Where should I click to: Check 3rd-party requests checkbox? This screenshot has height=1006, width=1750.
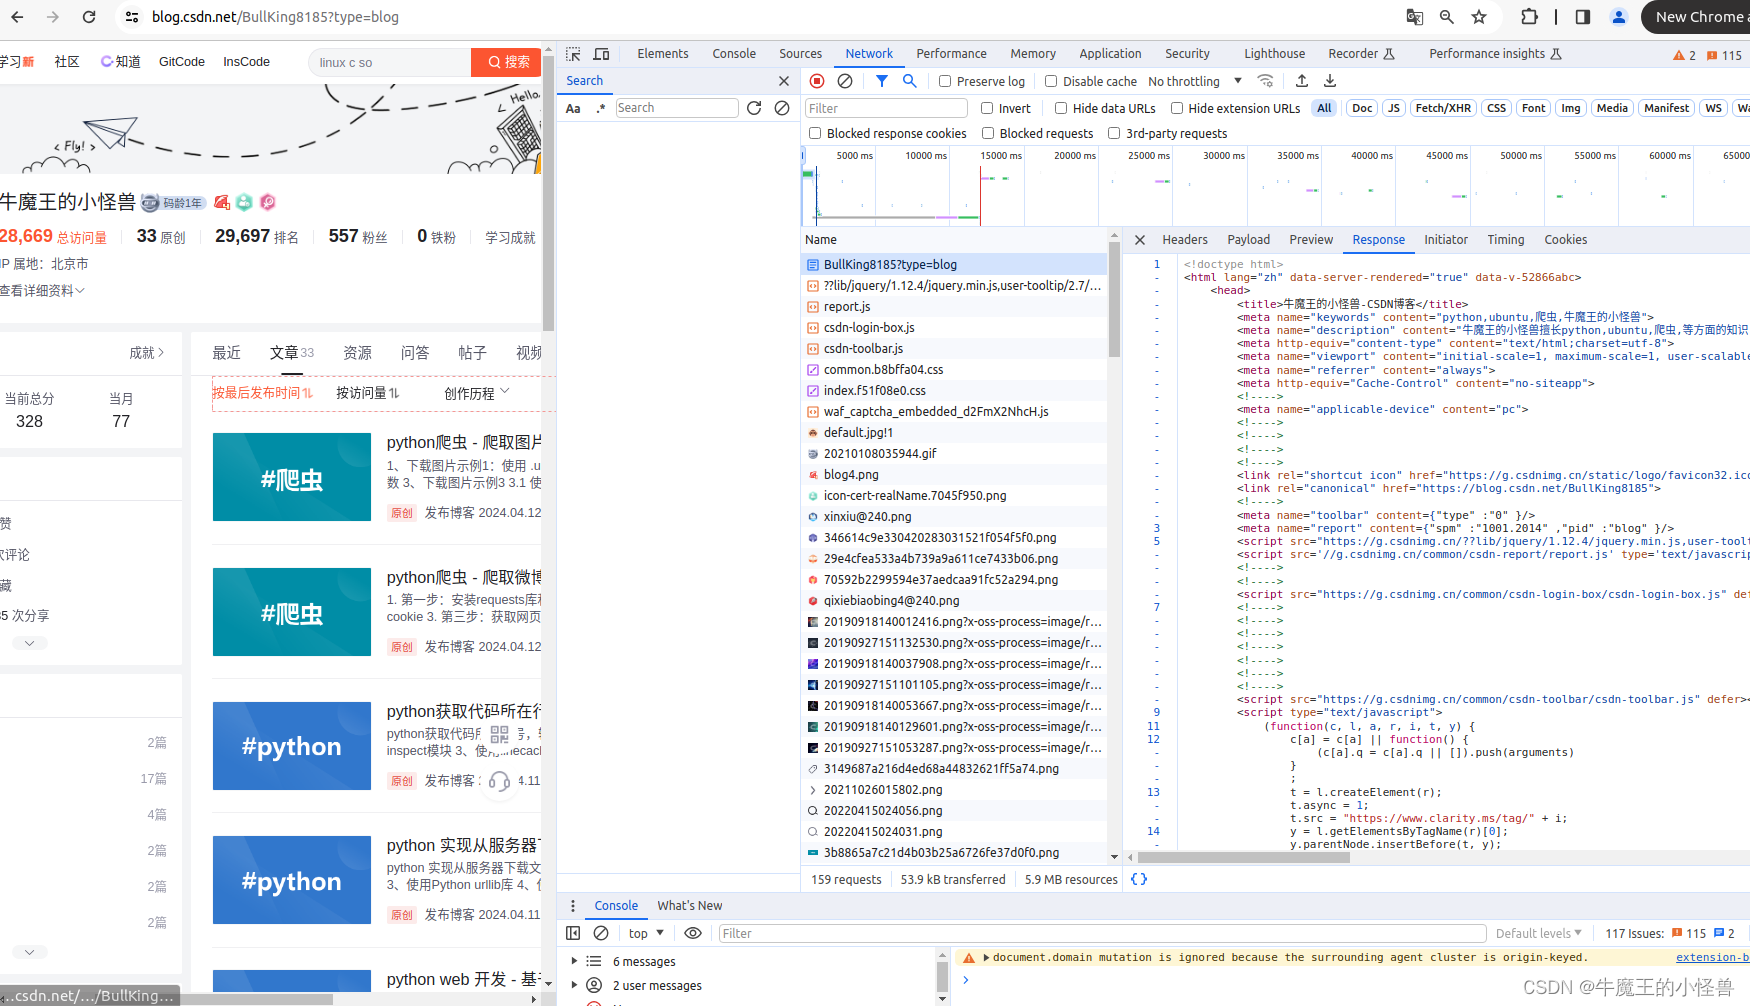tap(1114, 133)
